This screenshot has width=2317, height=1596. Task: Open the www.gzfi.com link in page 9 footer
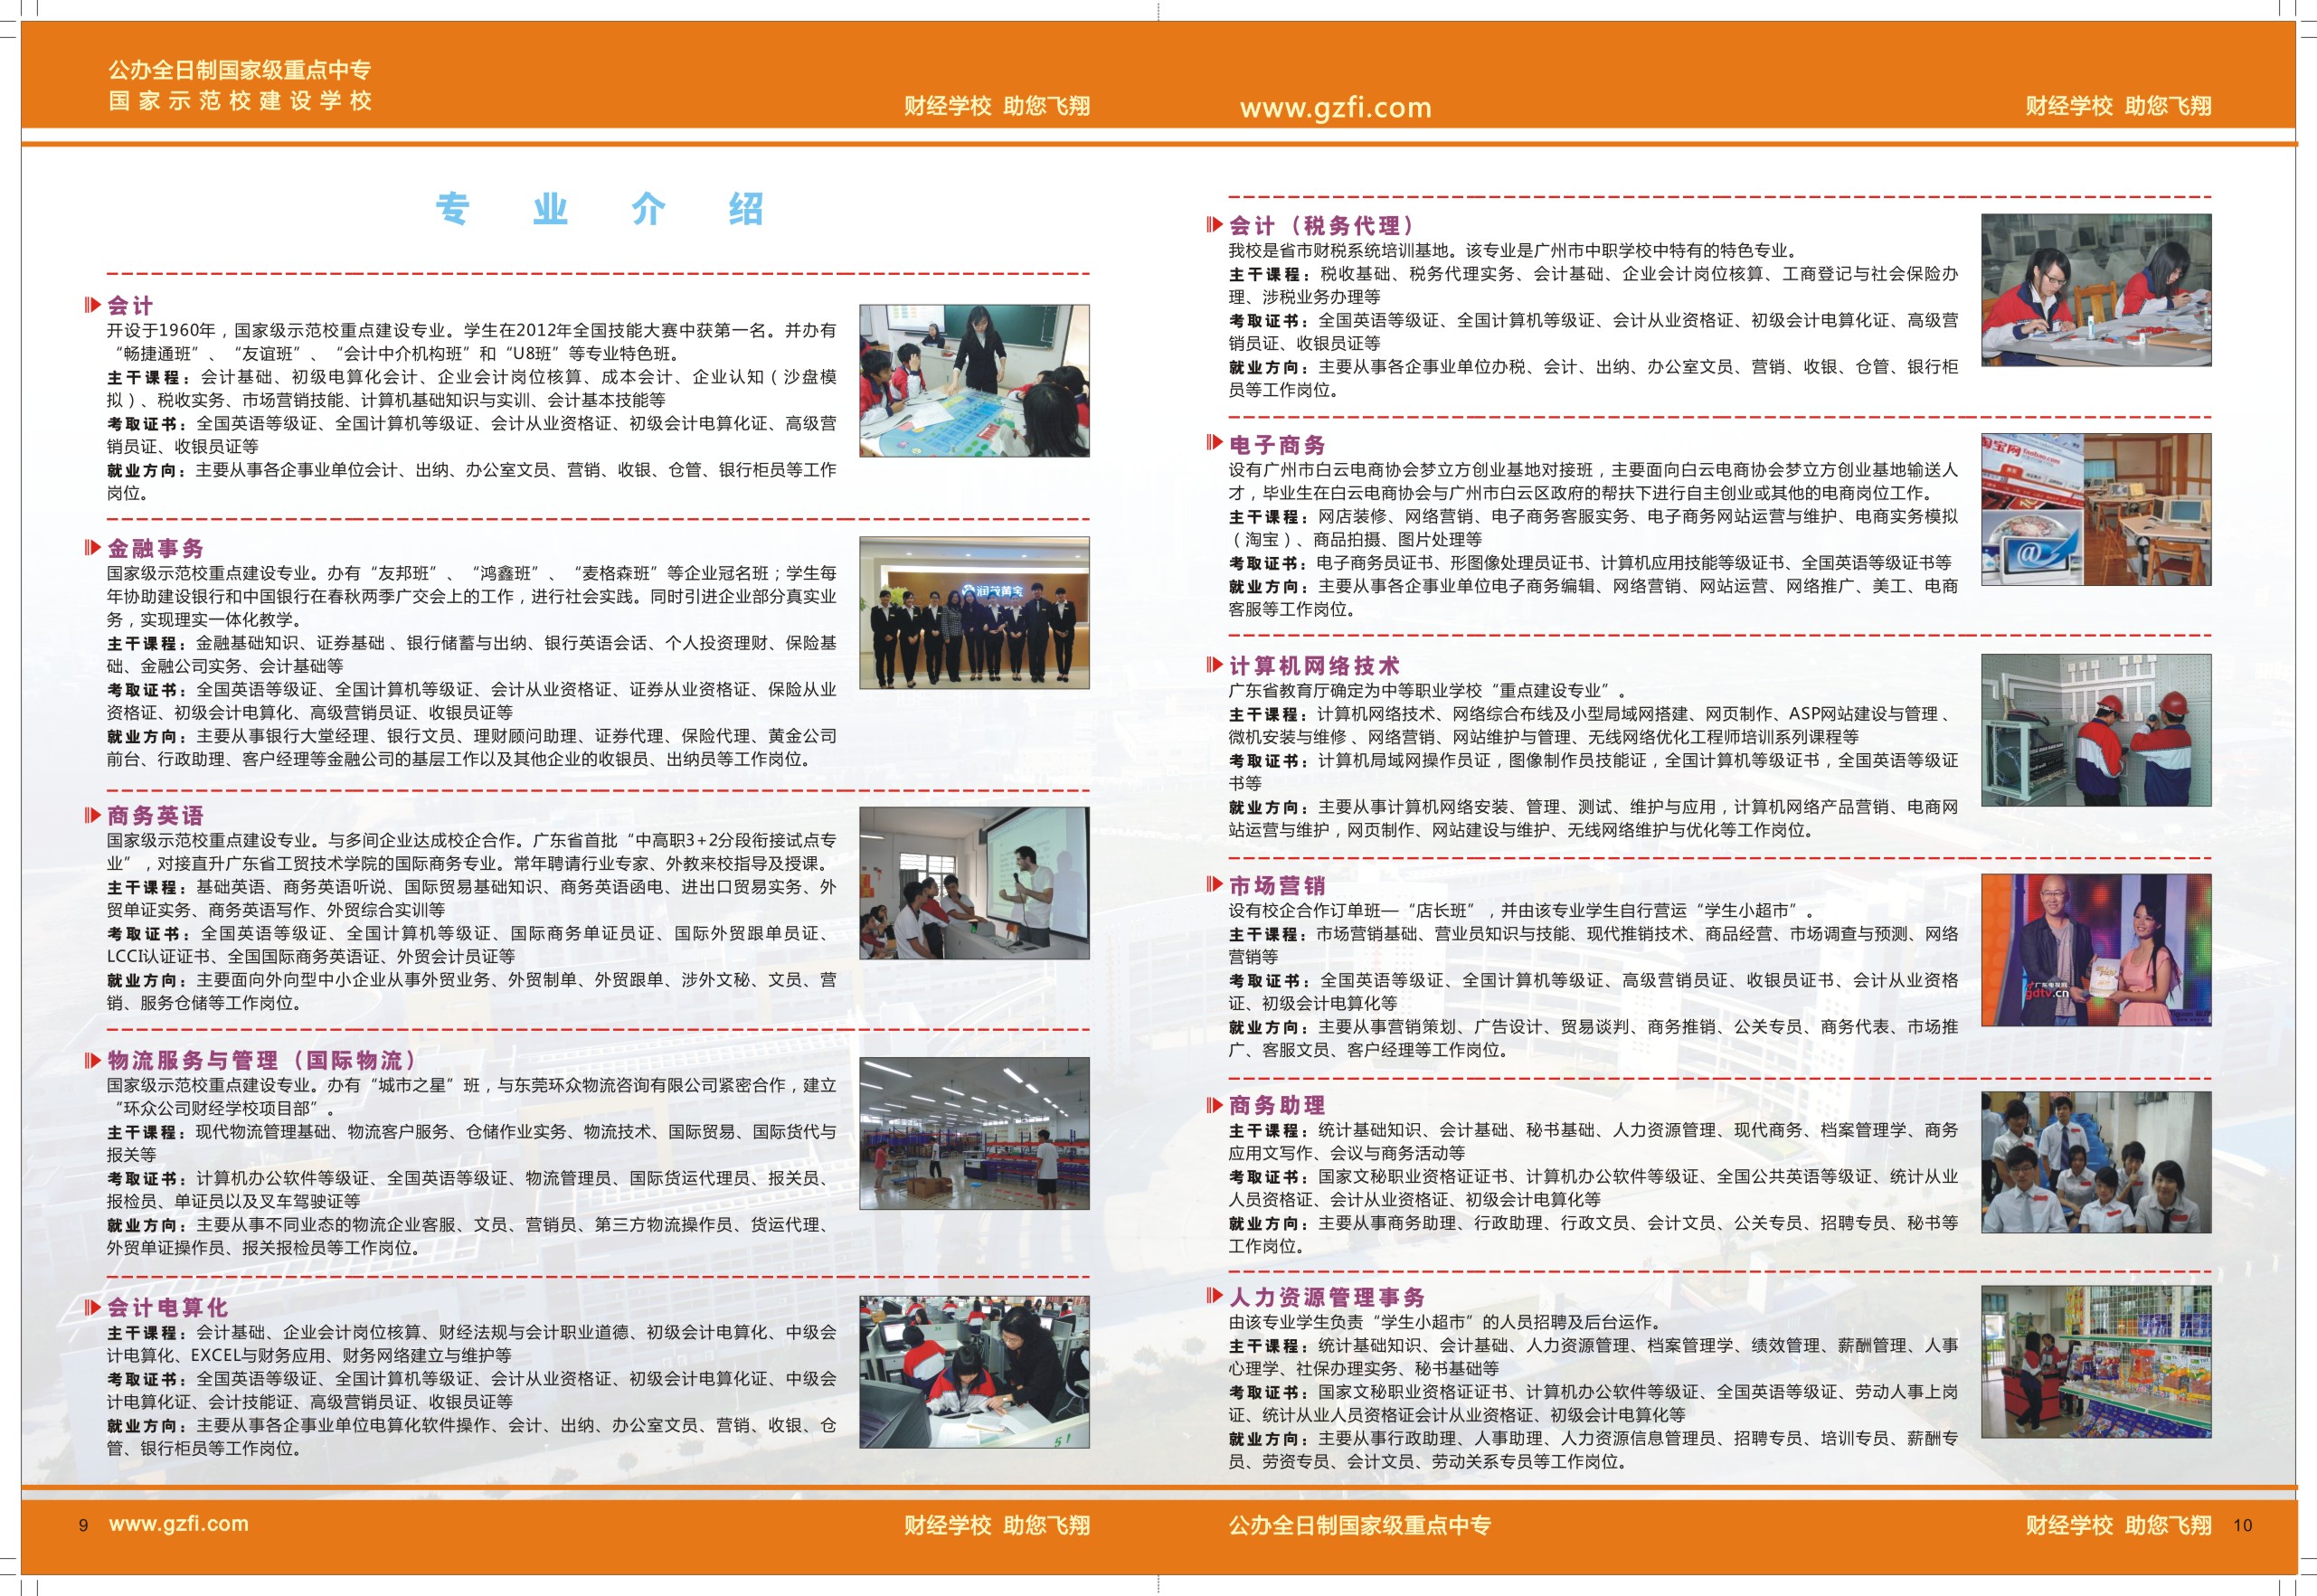click(179, 1523)
